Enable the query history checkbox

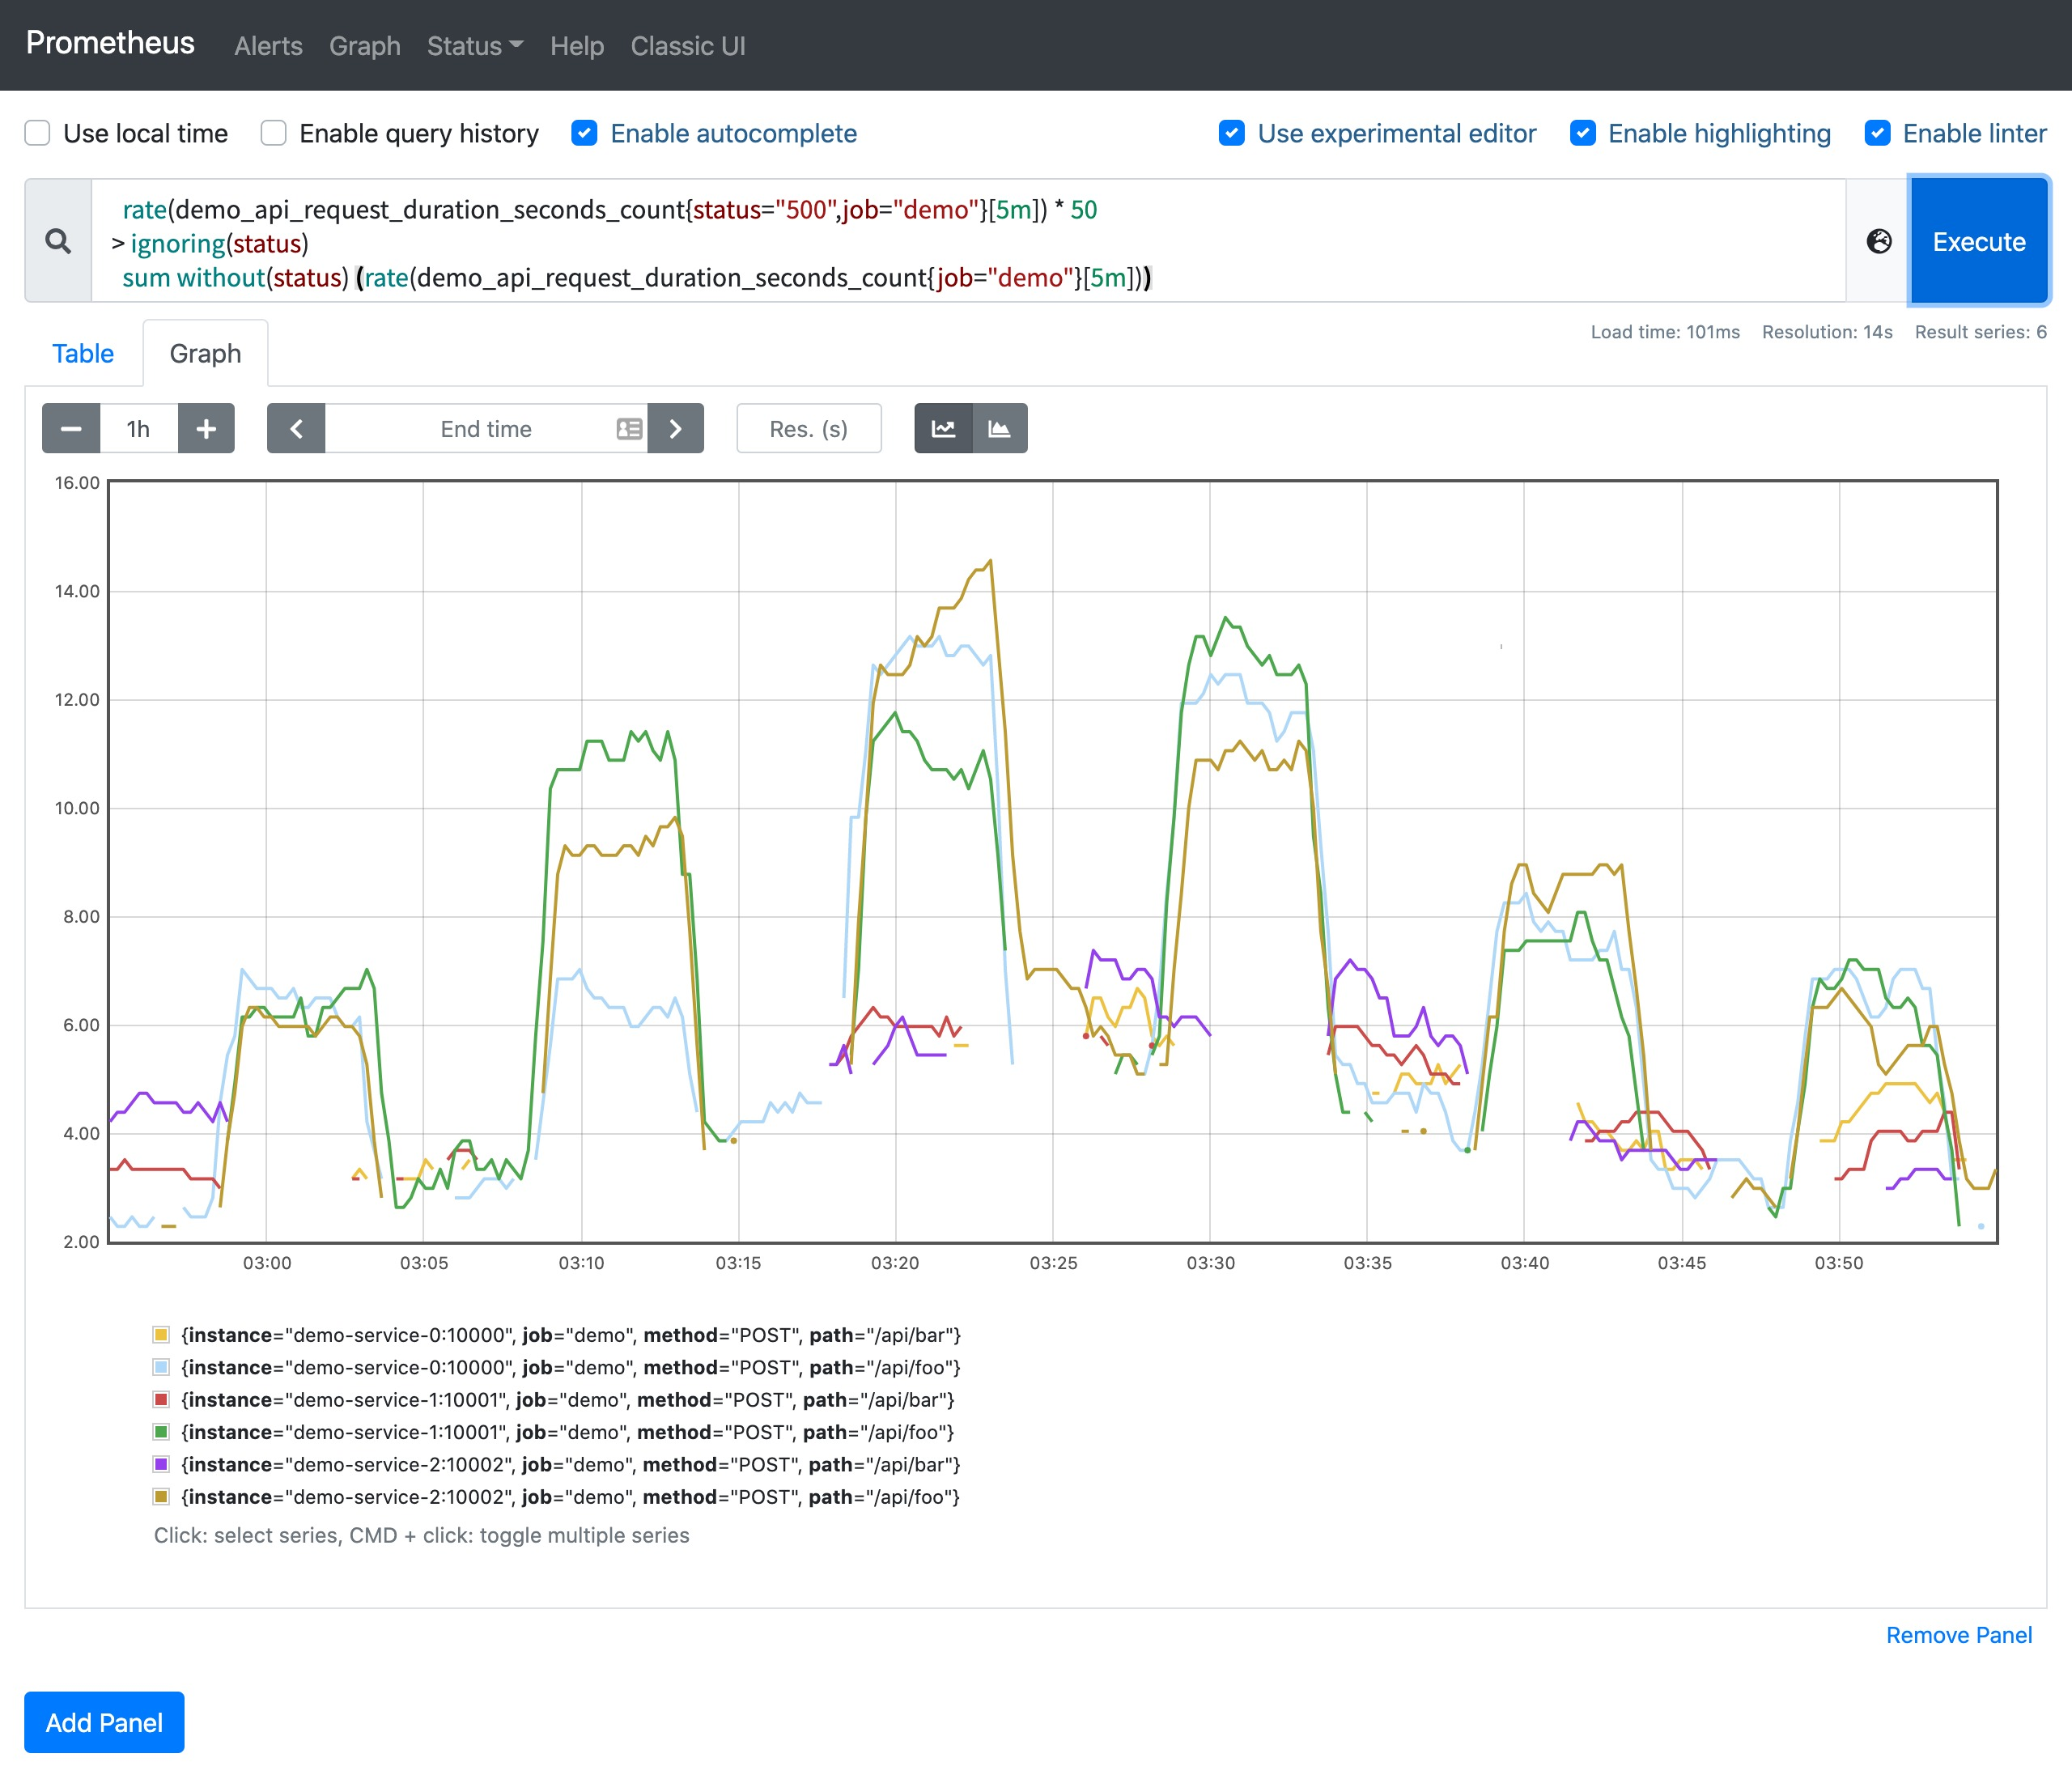[x=274, y=133]
